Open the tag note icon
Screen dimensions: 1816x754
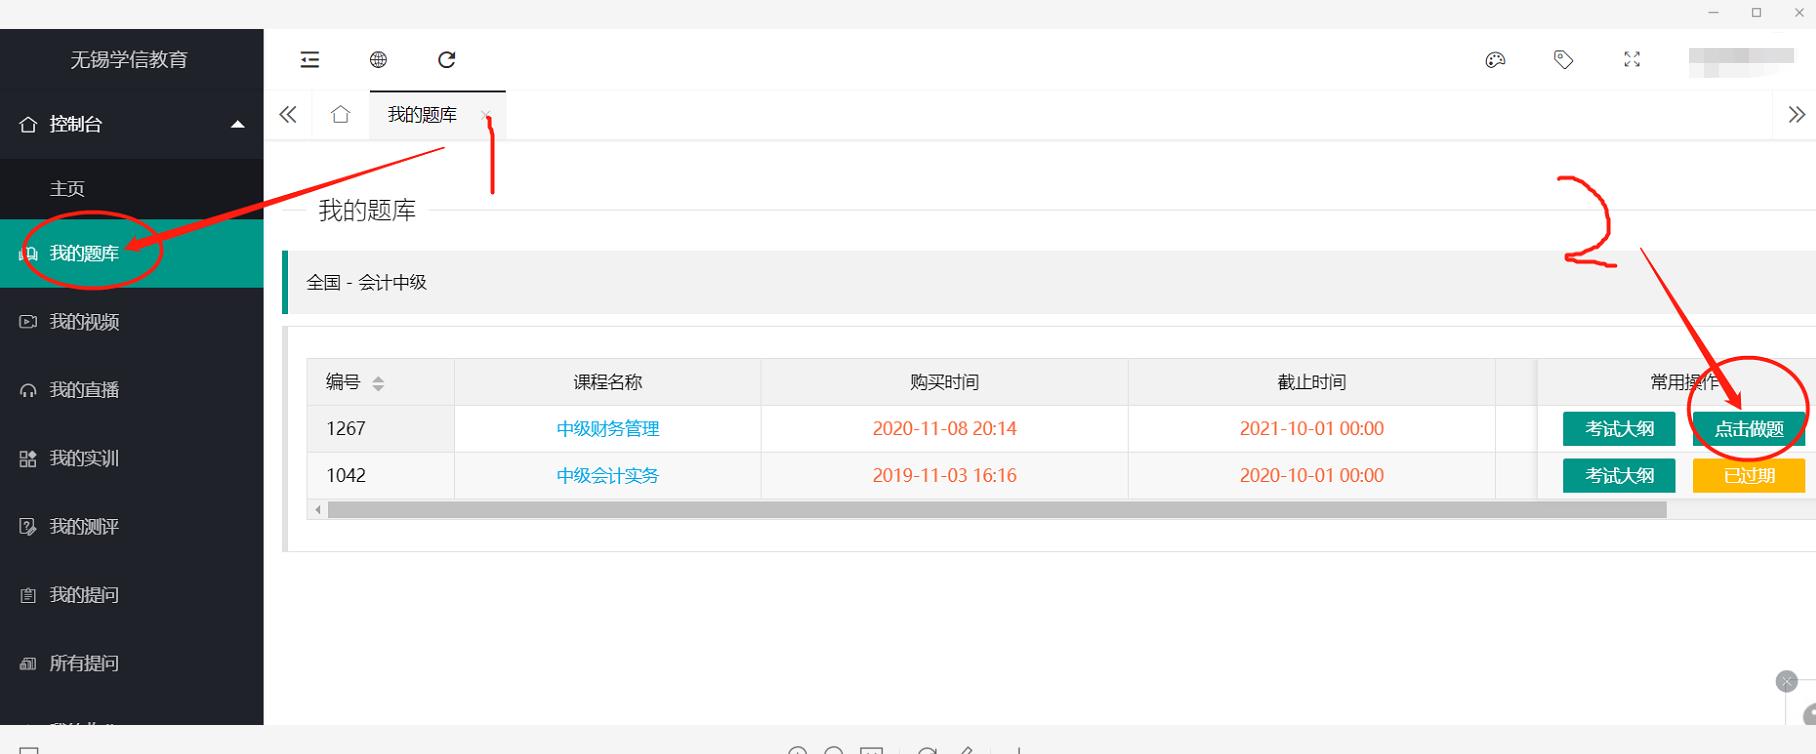point(1563,60)
